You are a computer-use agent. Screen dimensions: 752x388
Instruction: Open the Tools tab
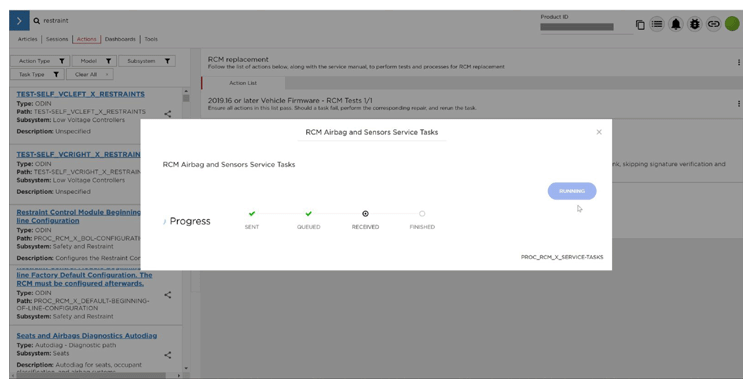click(151, 39)
